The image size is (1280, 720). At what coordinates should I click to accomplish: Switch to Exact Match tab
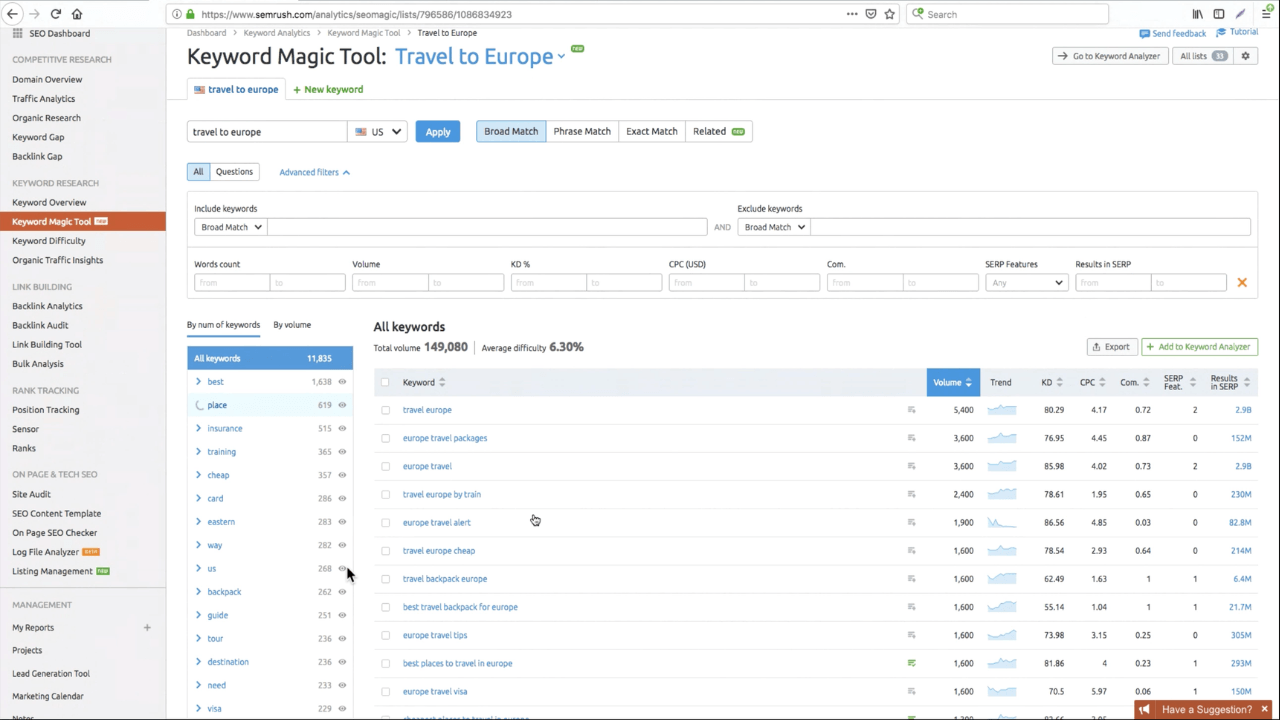(x=651, y=131)
